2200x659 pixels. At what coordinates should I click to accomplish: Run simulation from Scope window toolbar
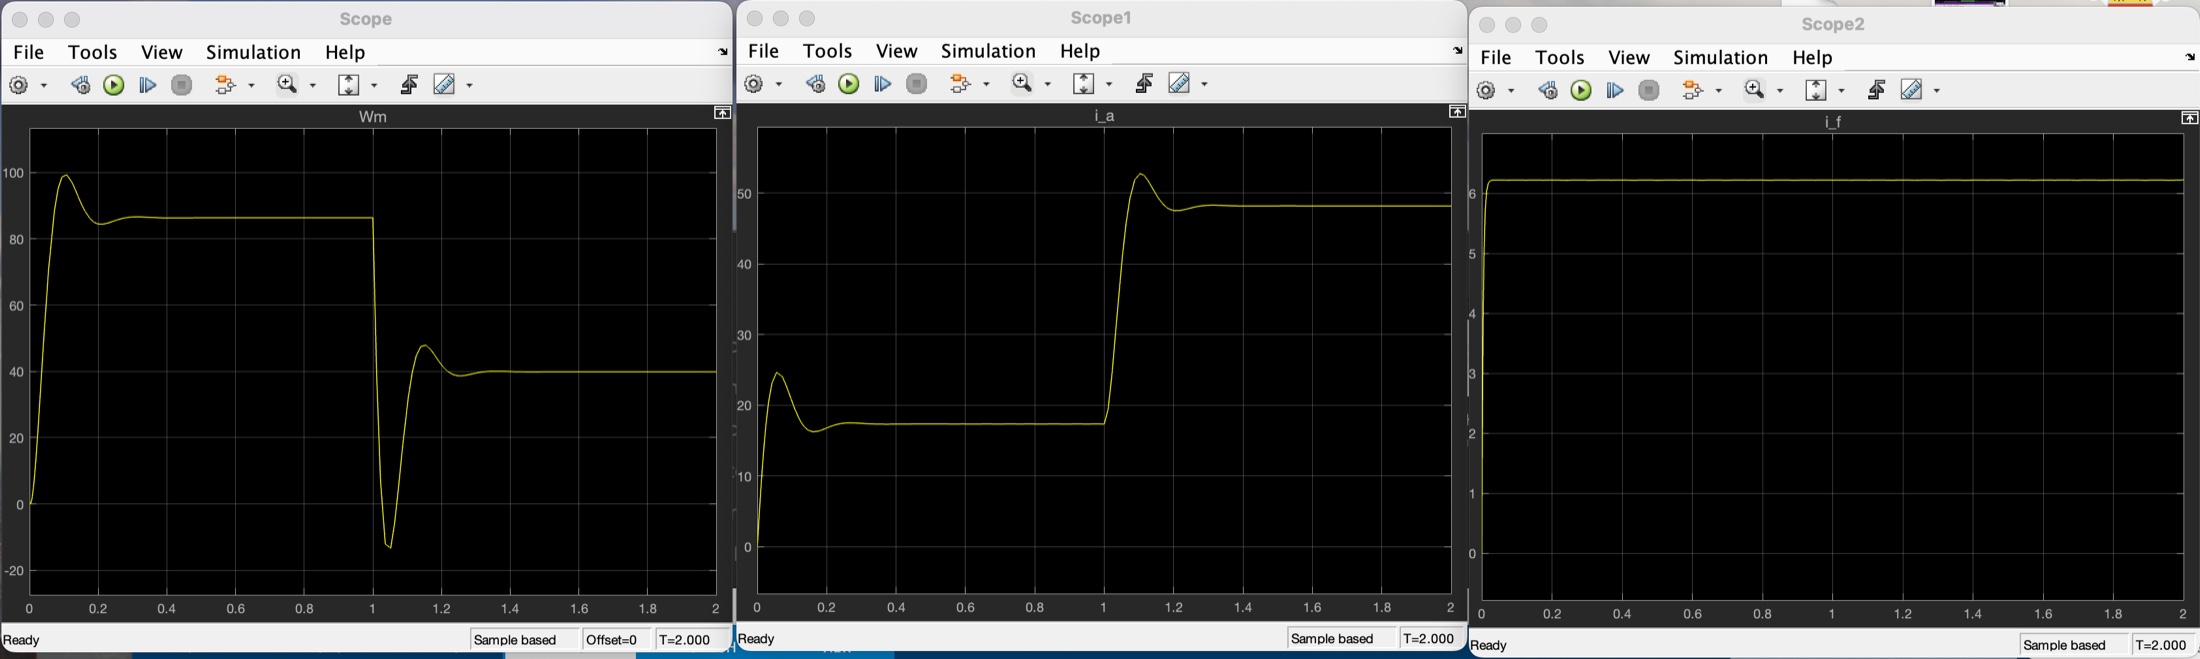coord(114,85)
